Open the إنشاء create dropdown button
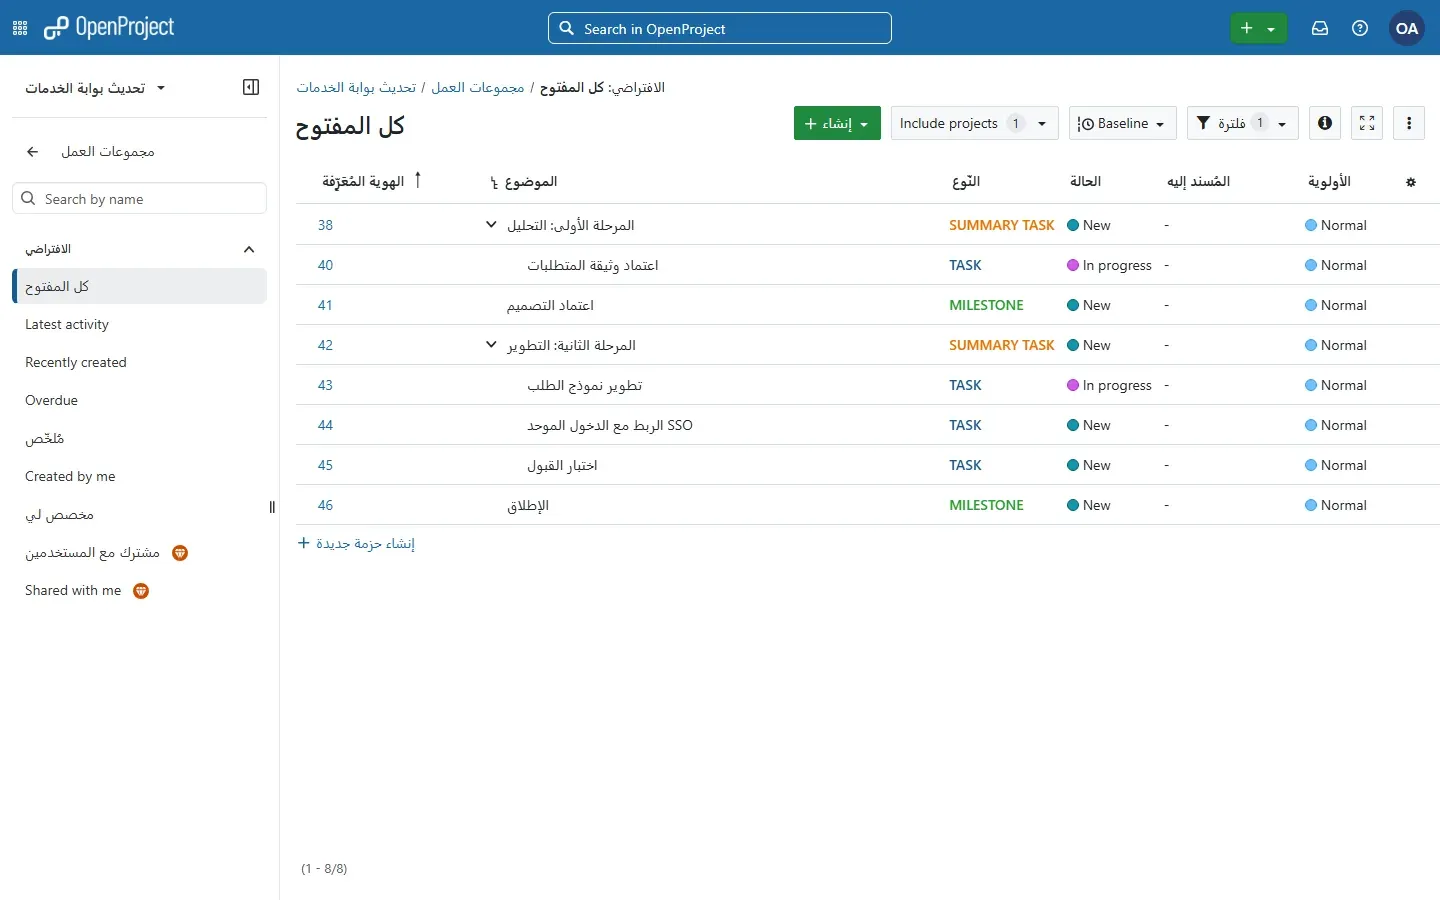This screenshot has height=900, width=1440. (x=837, y=123)
